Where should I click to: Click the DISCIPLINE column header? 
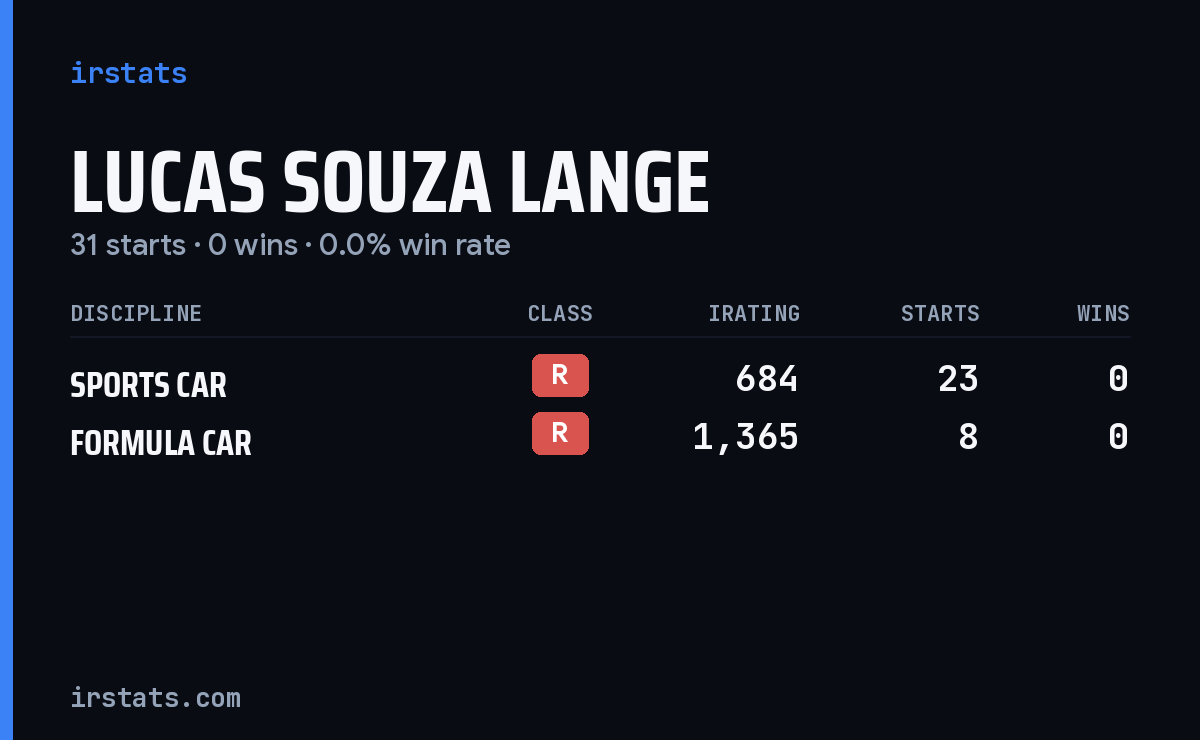tap(136, 313)
